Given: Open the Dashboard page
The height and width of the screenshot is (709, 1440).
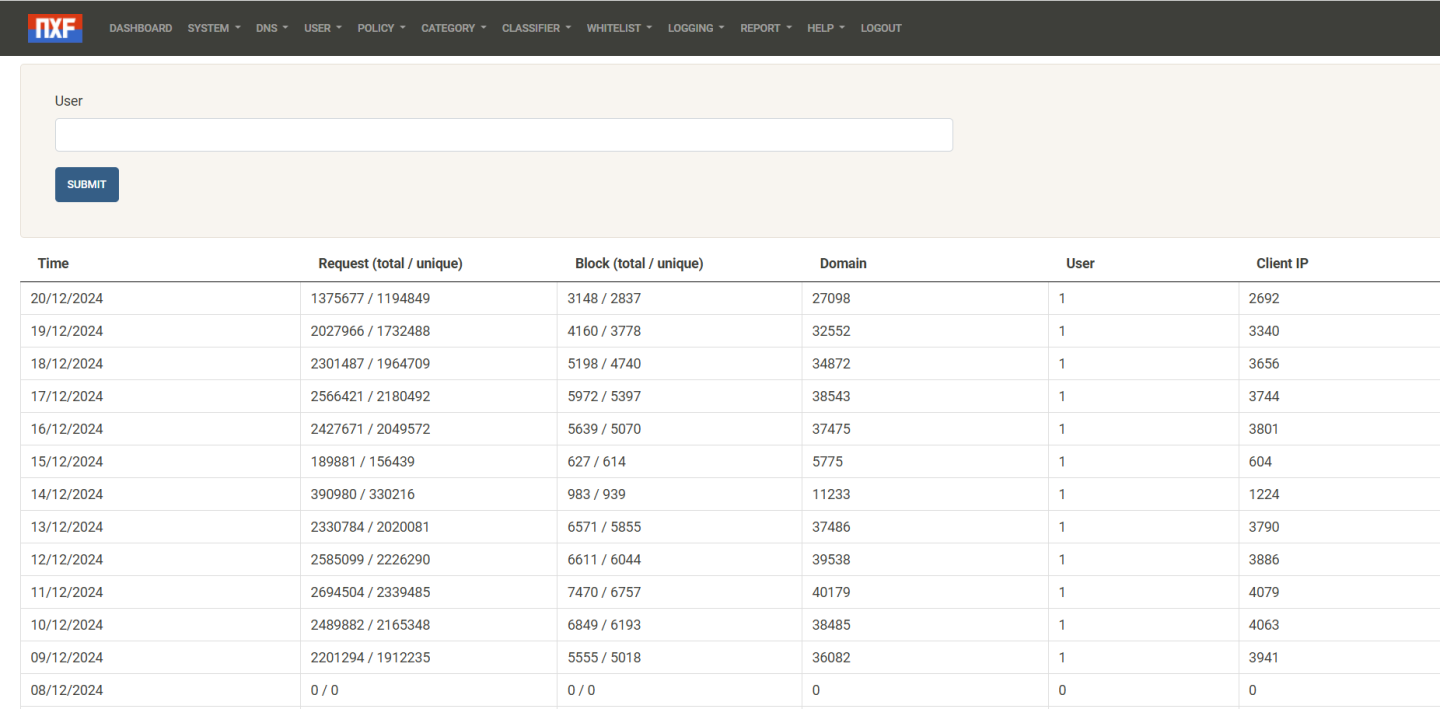Looking at the screenshot, I should tap(140, 28).
